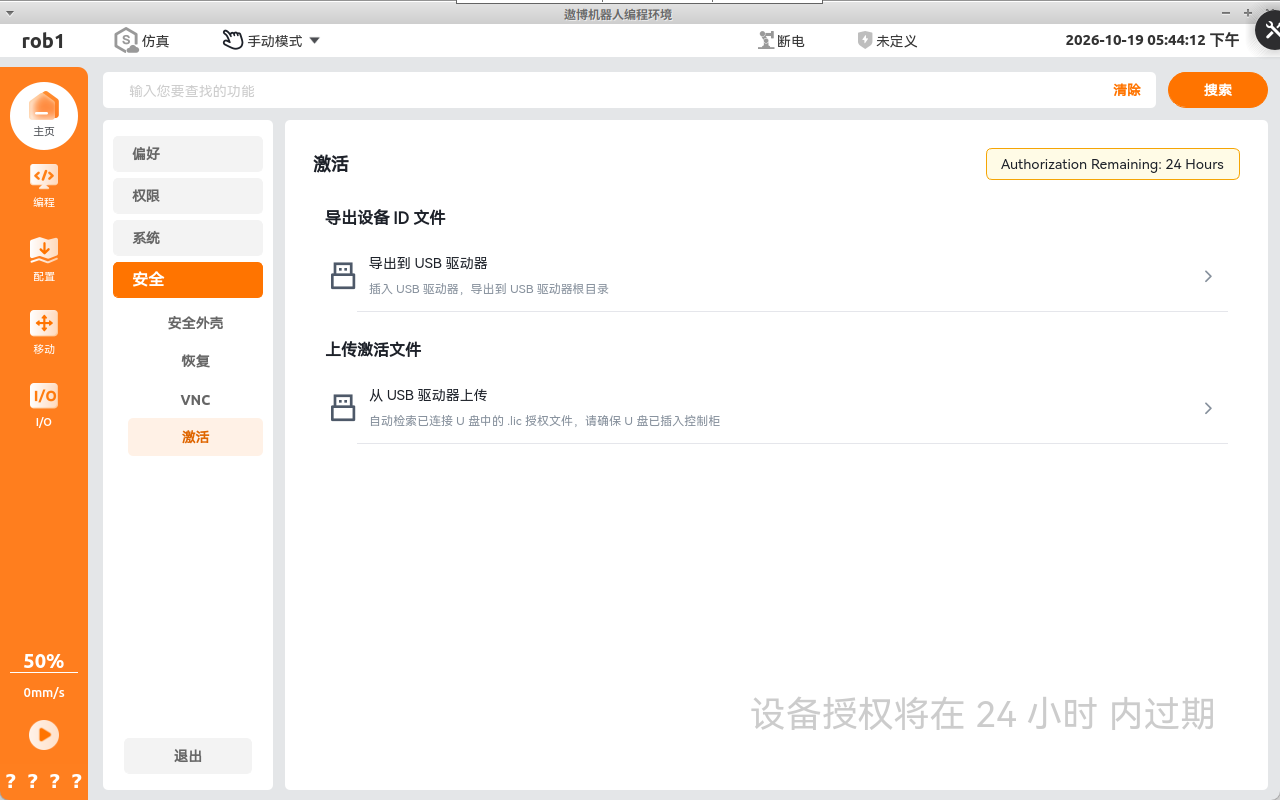Screen dimensions: 1280x800
Task: Click the 上传激活文件 heading
Action: point(373,349)
